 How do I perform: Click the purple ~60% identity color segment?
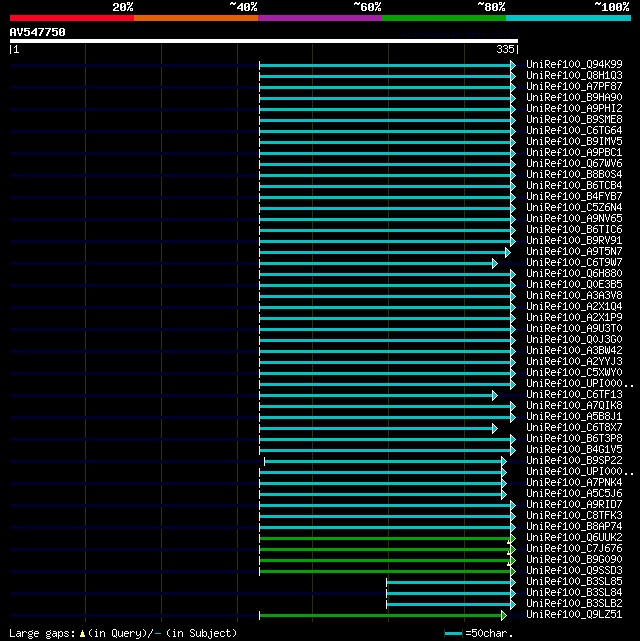coord(320,18)
